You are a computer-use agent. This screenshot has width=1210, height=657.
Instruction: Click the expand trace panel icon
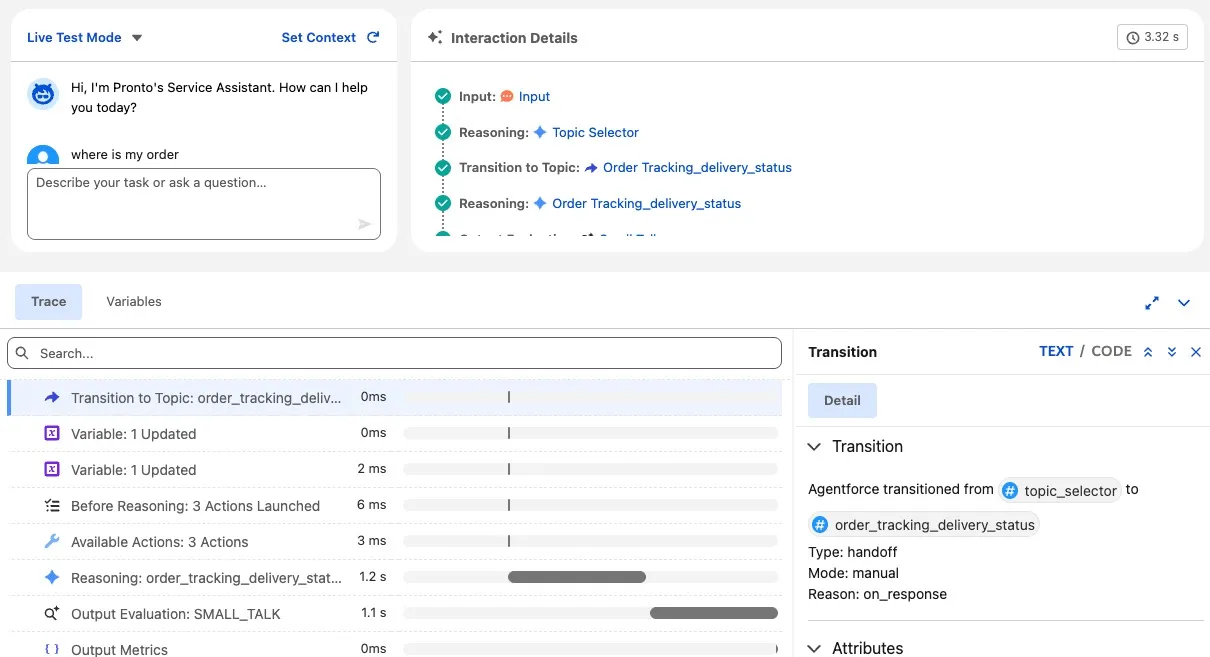(x=1152, y=302)
